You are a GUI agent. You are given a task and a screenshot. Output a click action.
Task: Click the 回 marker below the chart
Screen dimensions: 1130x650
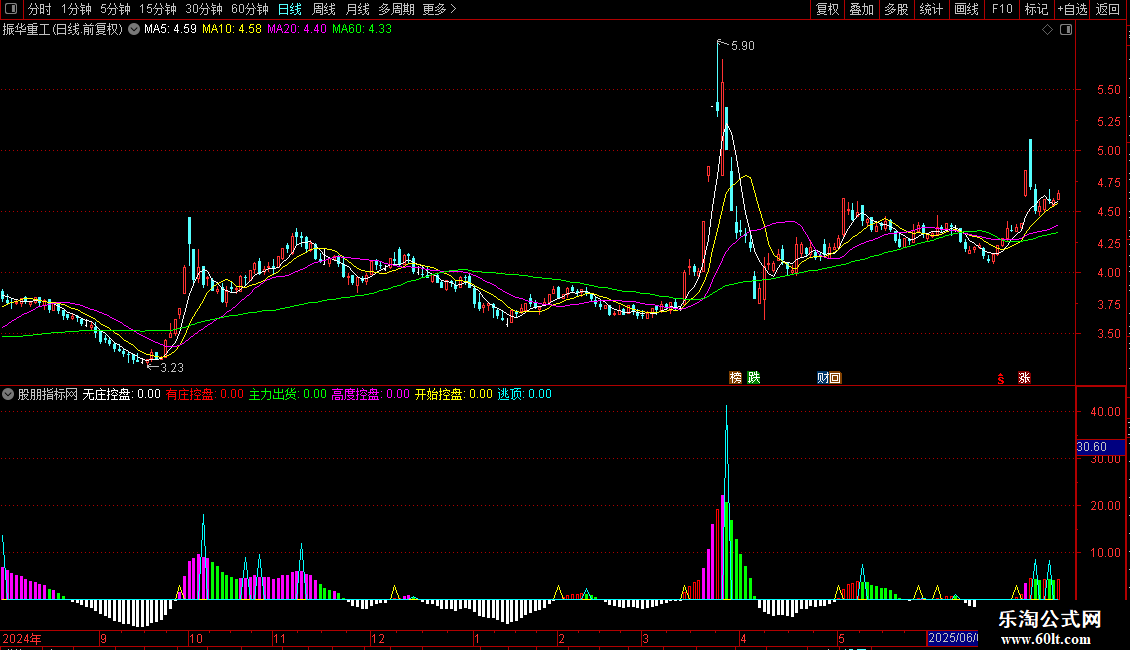835,378
